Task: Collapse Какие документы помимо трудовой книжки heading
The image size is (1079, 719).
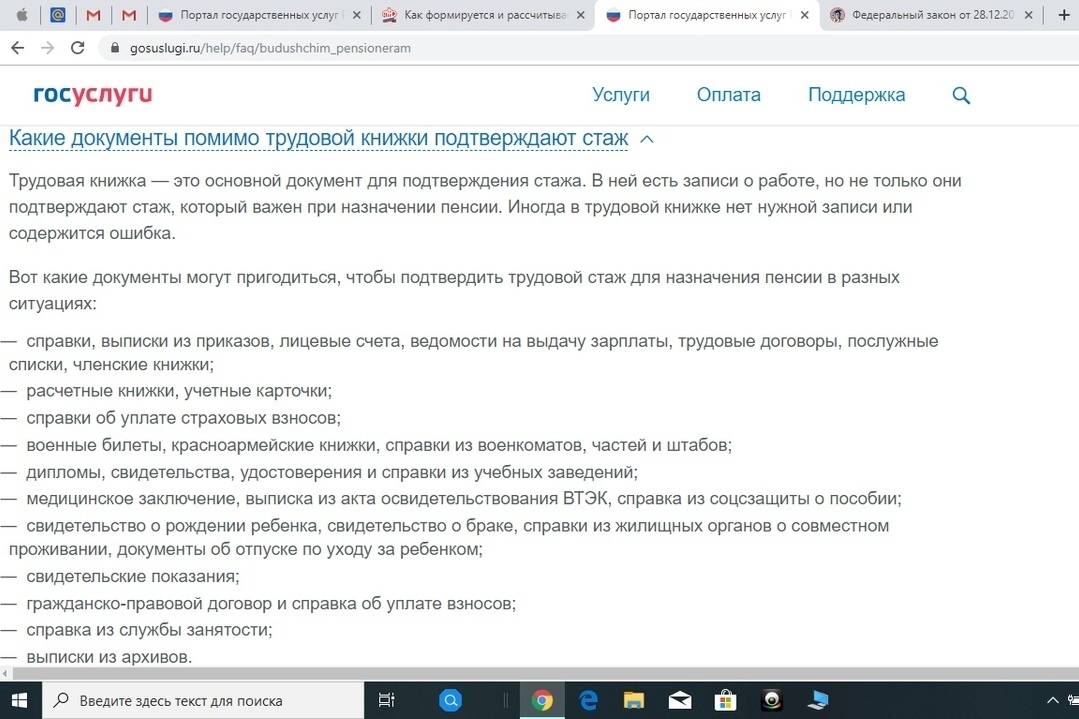Action: (x=319, y=138)
